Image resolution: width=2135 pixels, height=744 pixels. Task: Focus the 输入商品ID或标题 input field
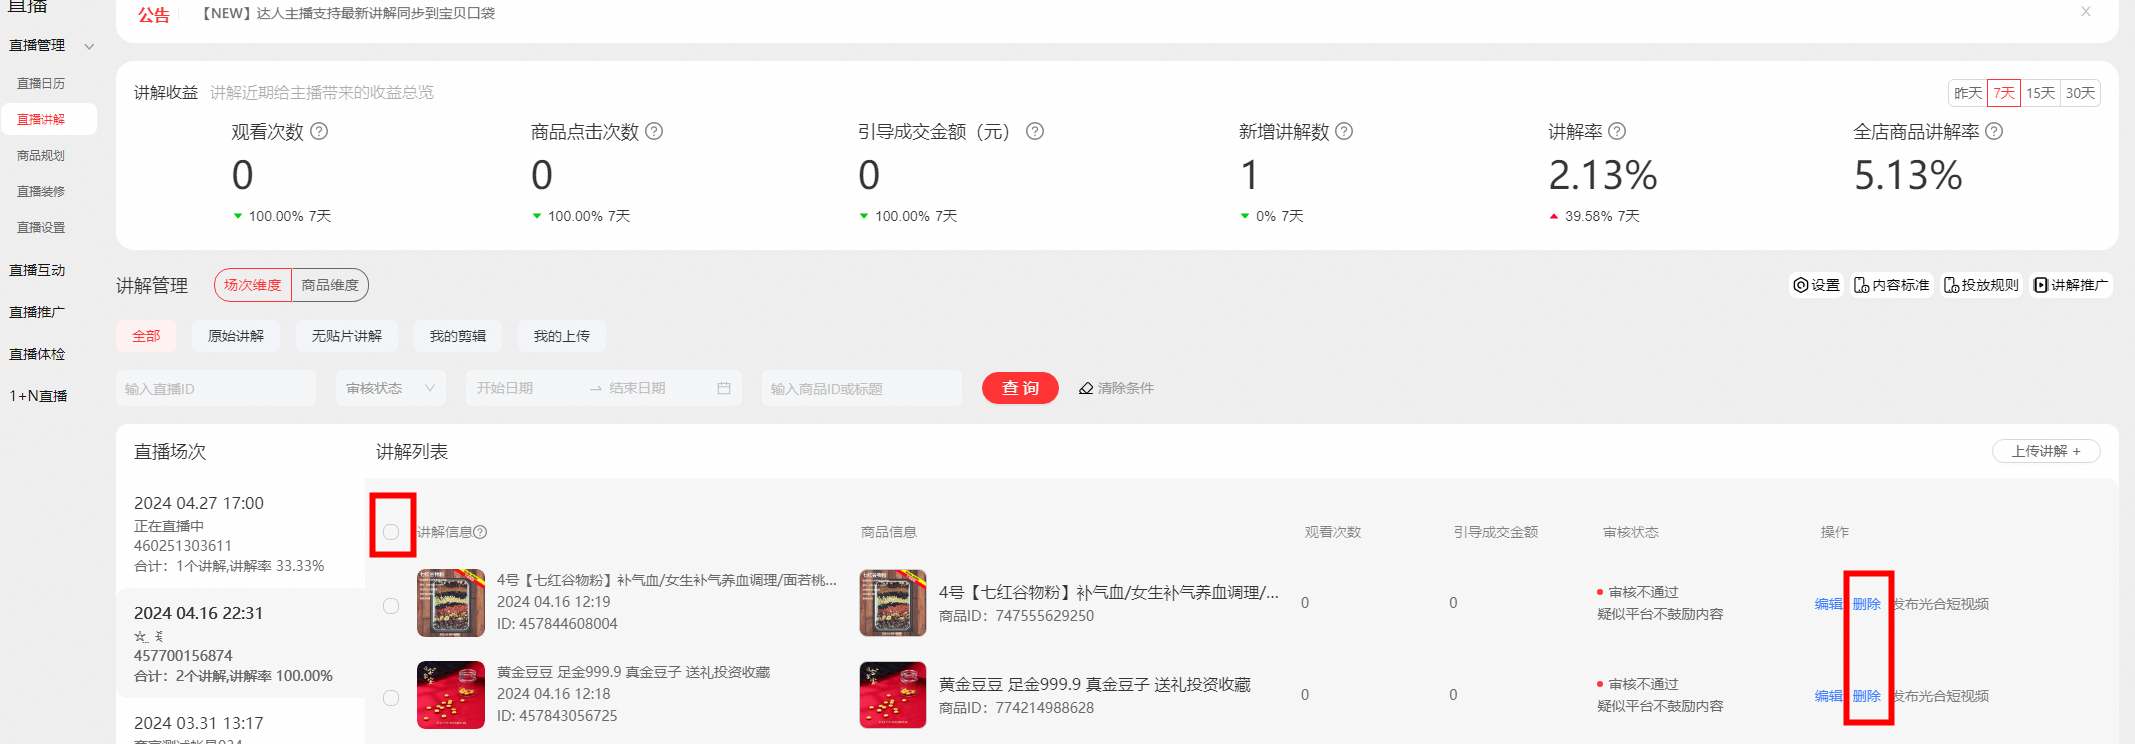pos(861,388)
